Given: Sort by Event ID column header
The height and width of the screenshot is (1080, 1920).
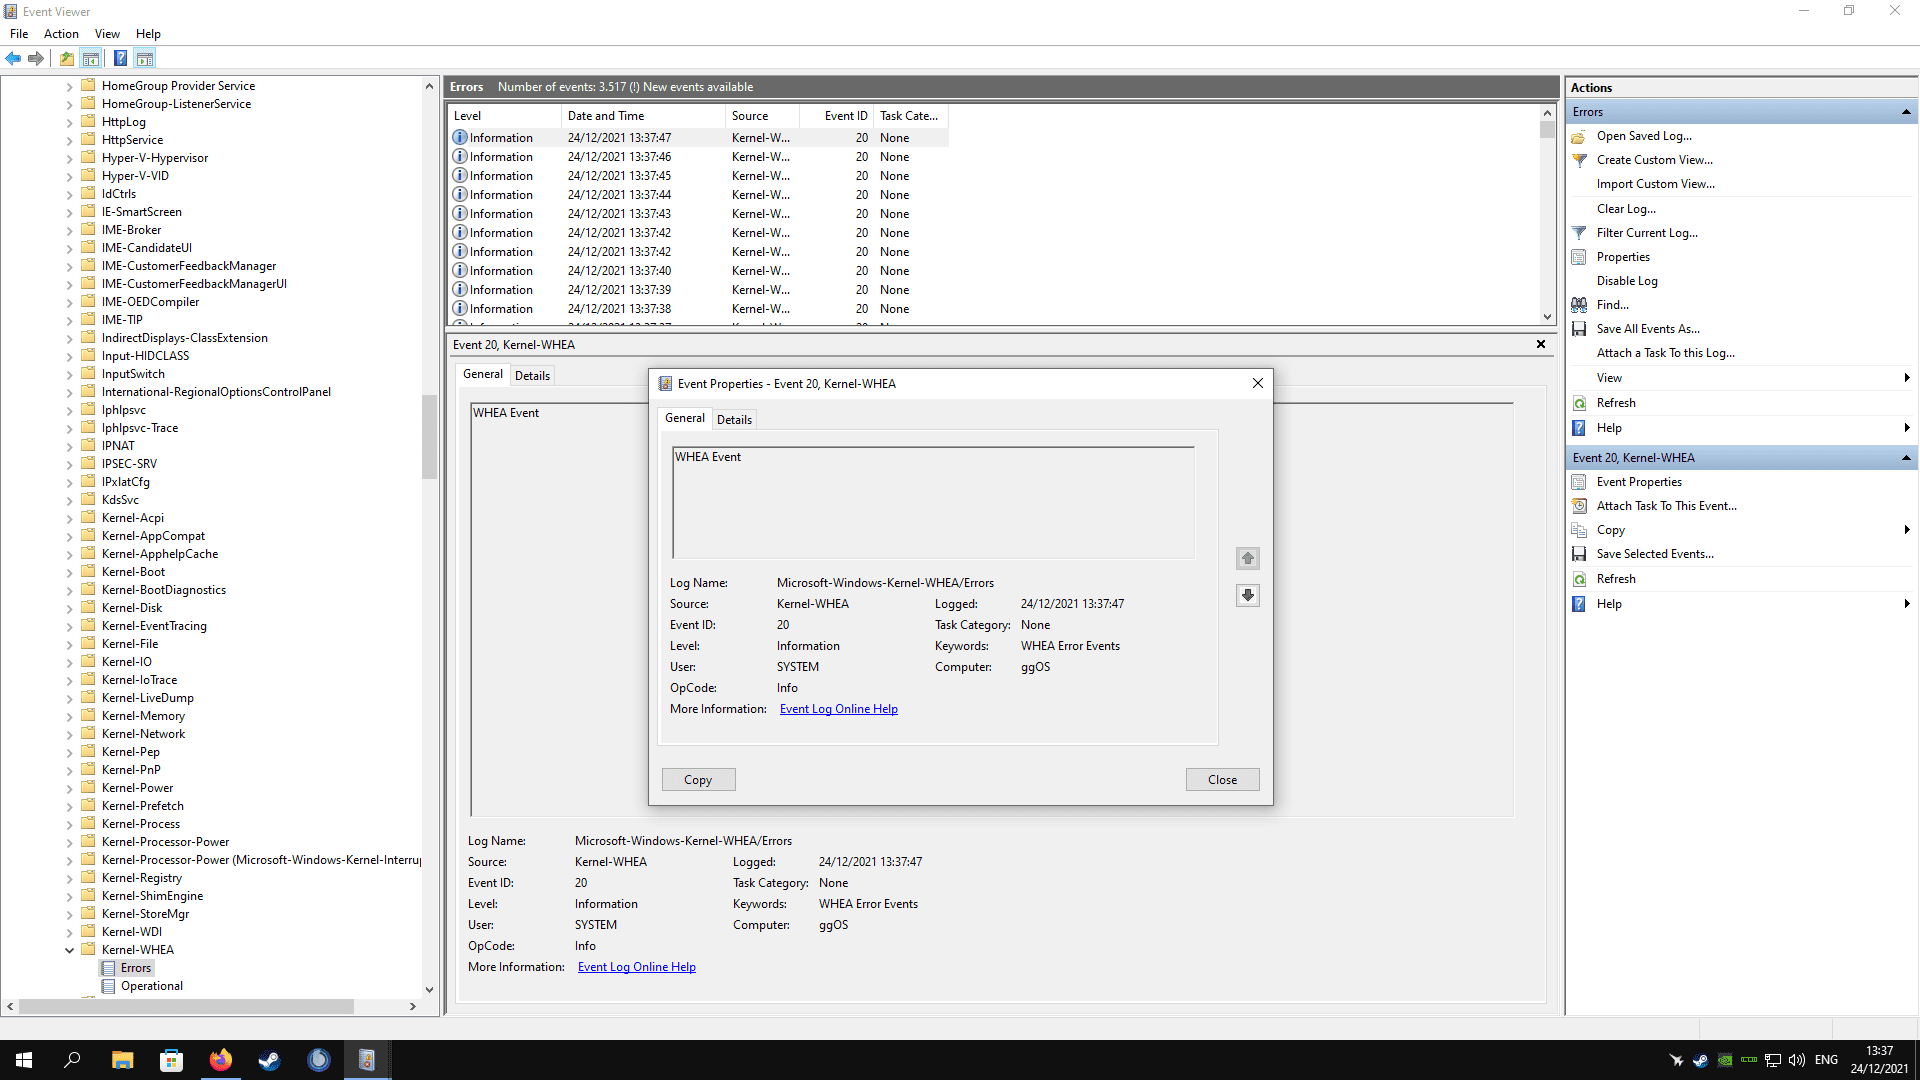Looking at the screenshot, I should pyautogui.click(x=837, y=116).
